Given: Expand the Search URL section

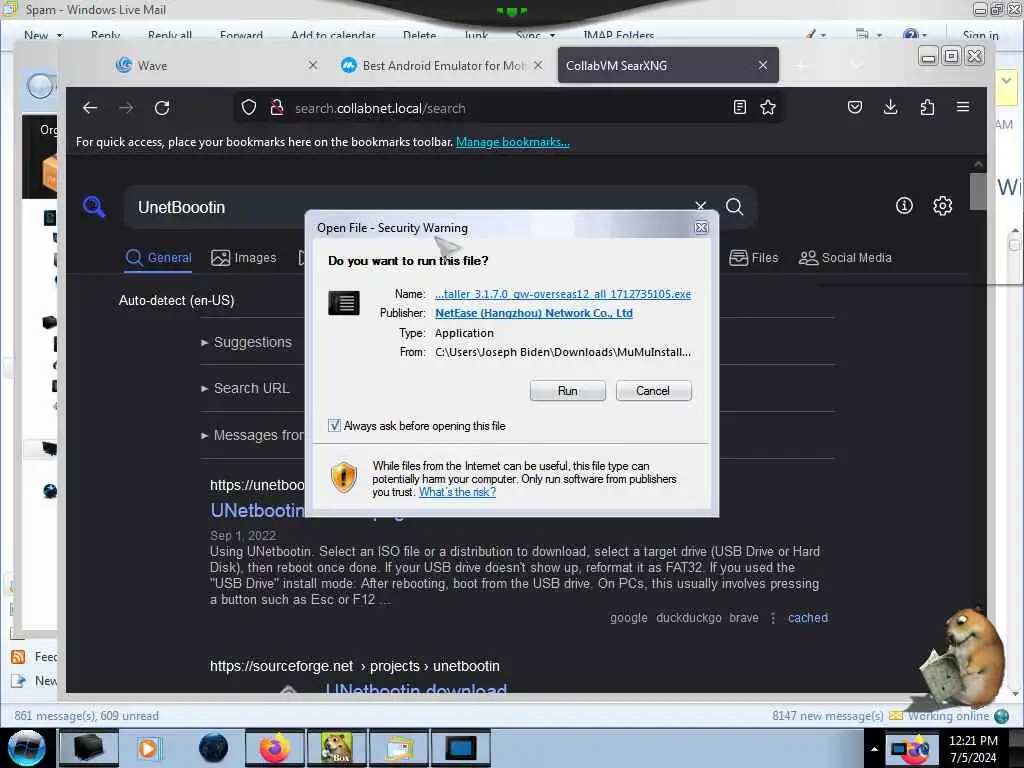Looking at the screenshot, I should click(246, 388).
